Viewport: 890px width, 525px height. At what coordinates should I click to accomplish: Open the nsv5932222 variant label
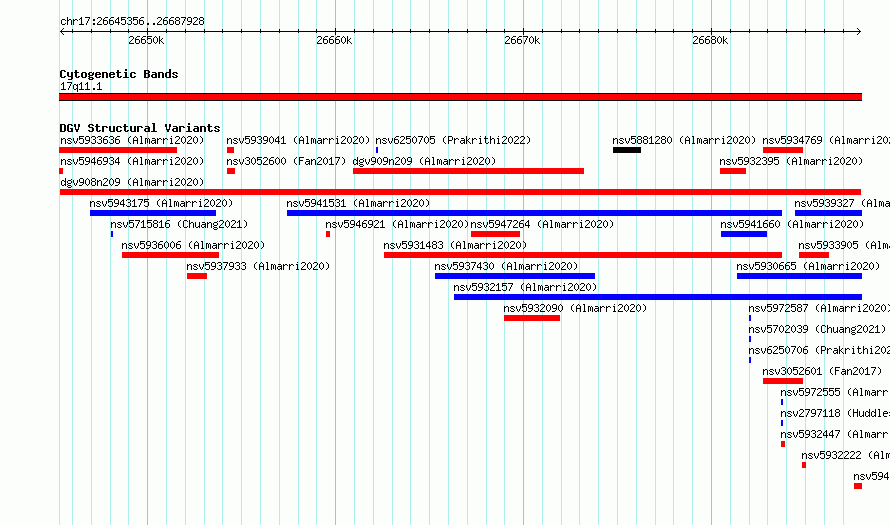point(846,455)
